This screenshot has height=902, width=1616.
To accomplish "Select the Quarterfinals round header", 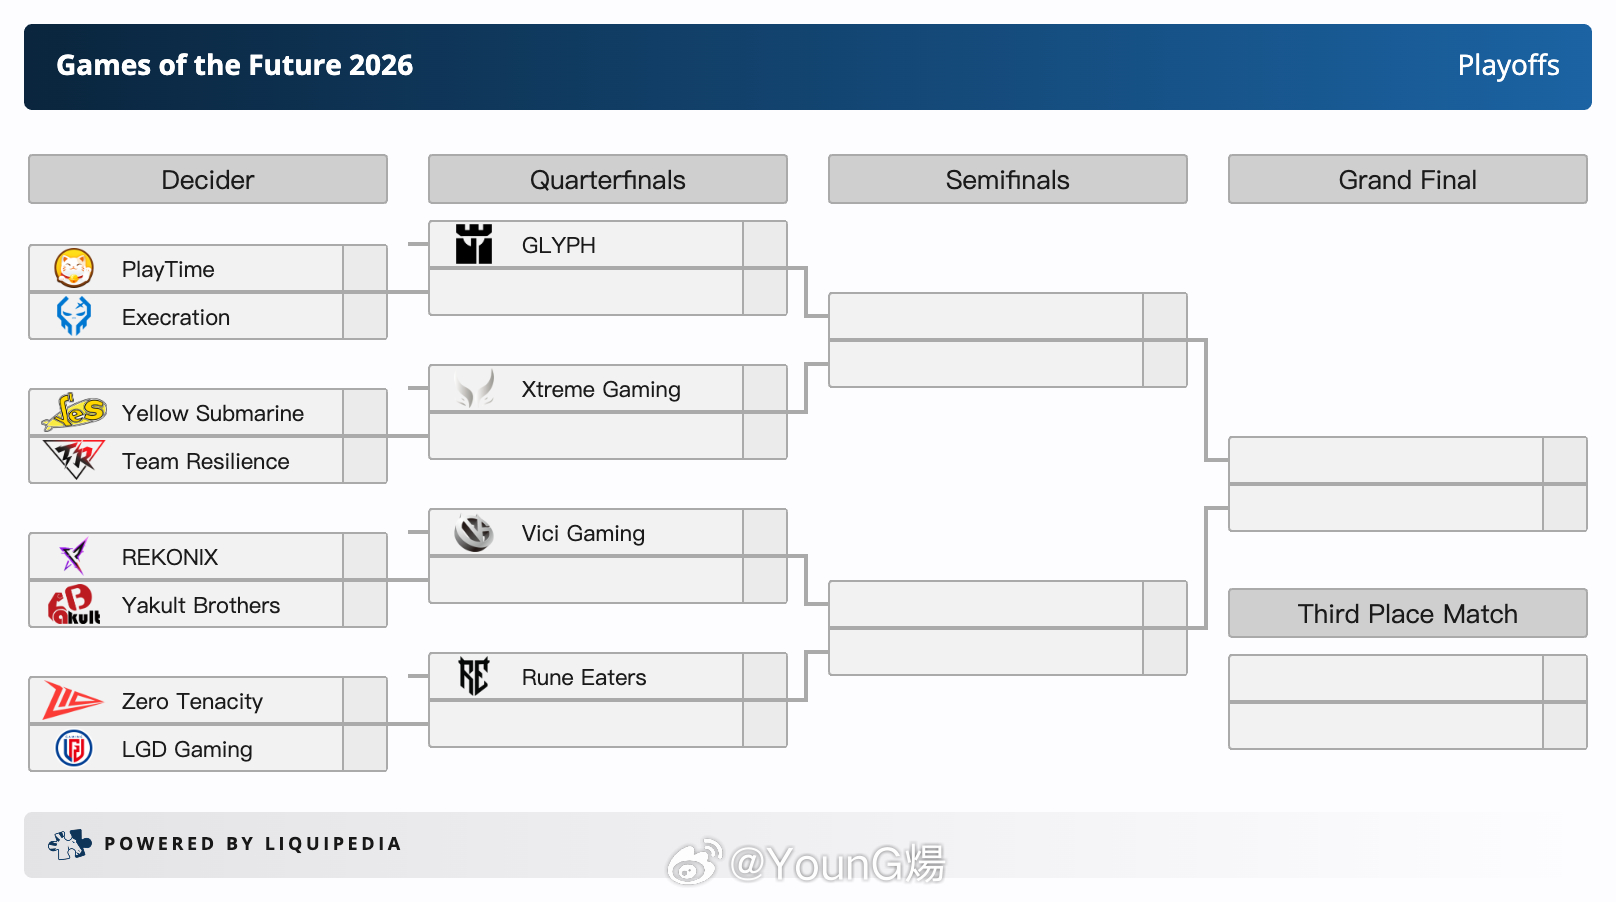I will pyautogui.click(x=608, y=179).
